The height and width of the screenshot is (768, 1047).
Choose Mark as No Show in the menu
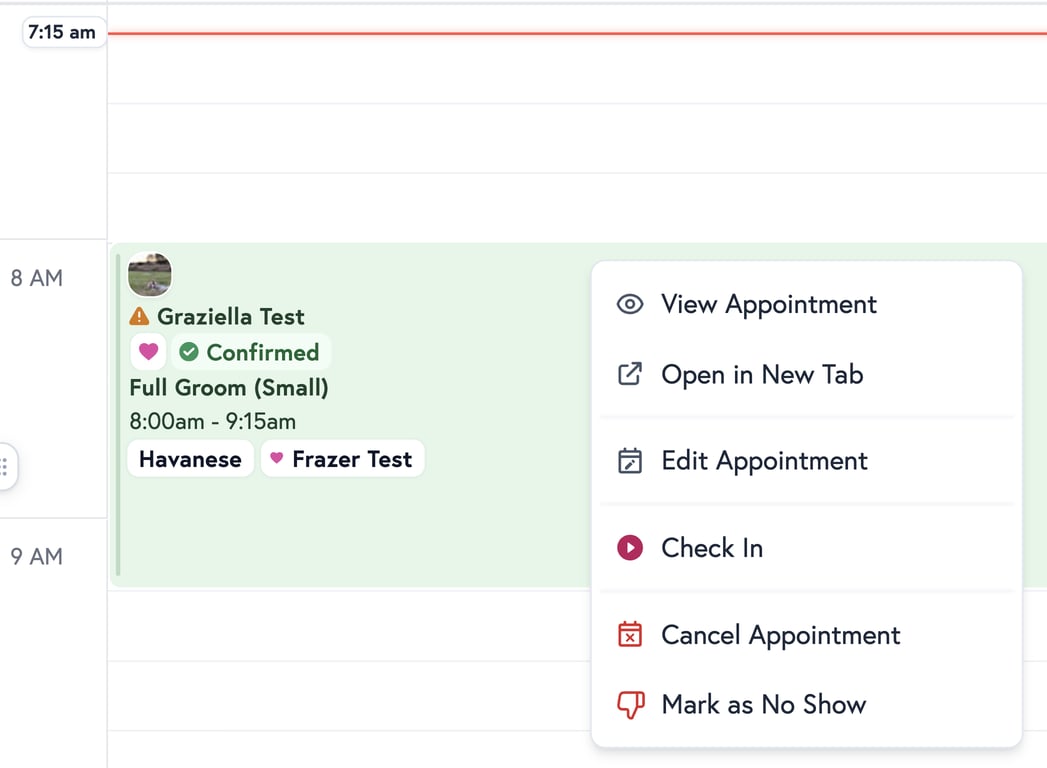pos(763,704)
